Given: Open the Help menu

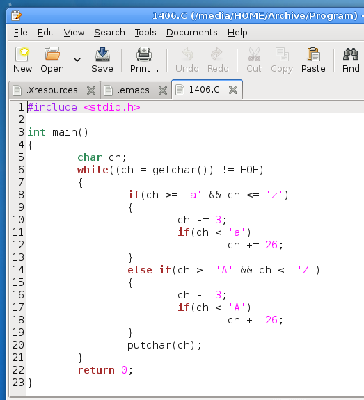Looking at the screenshot, I should 237,33.
